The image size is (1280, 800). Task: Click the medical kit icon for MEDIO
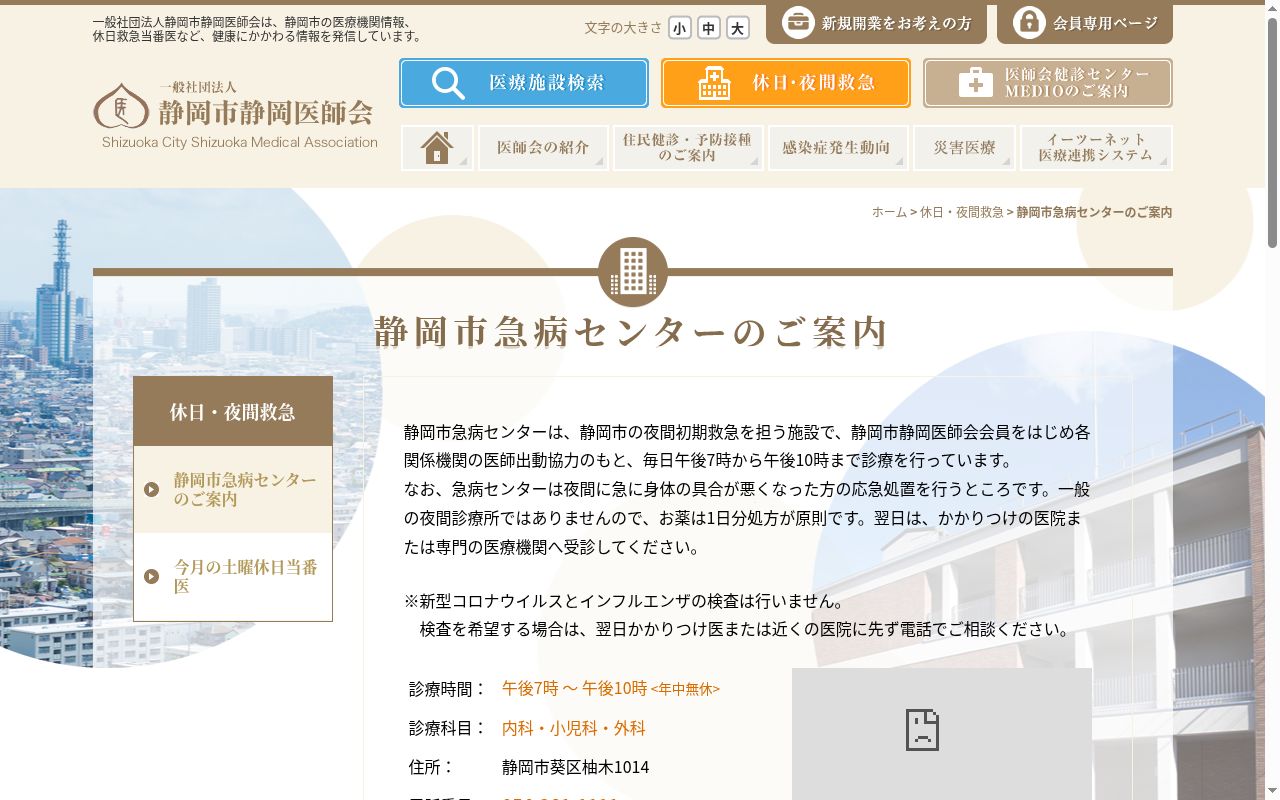975,83
